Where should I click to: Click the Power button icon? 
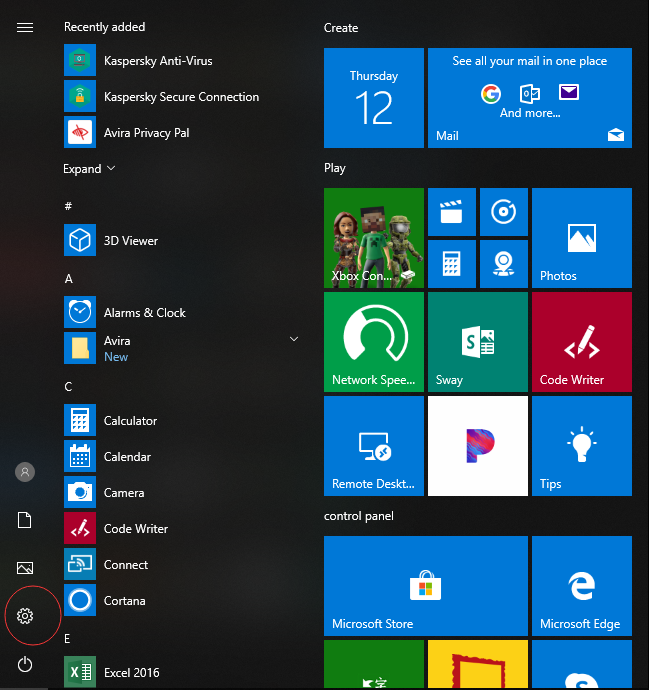pyautogui.click(x=25, y=664)
